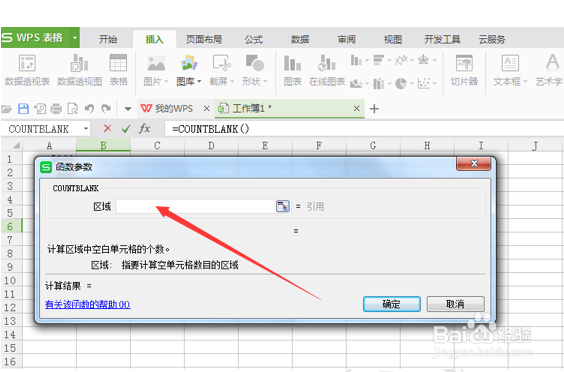
Task: Switch to the 页面布局 tab
Action: click(204, 39)
